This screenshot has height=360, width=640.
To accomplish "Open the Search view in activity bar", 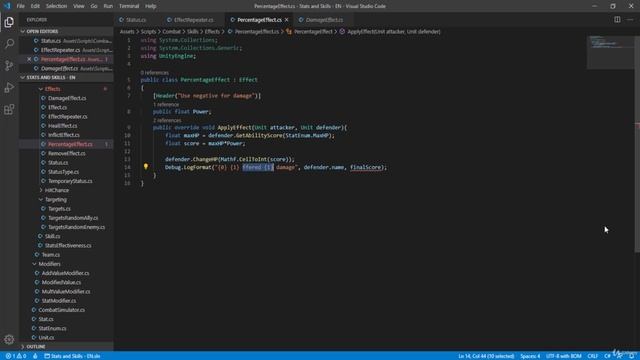I will (9, 44).
